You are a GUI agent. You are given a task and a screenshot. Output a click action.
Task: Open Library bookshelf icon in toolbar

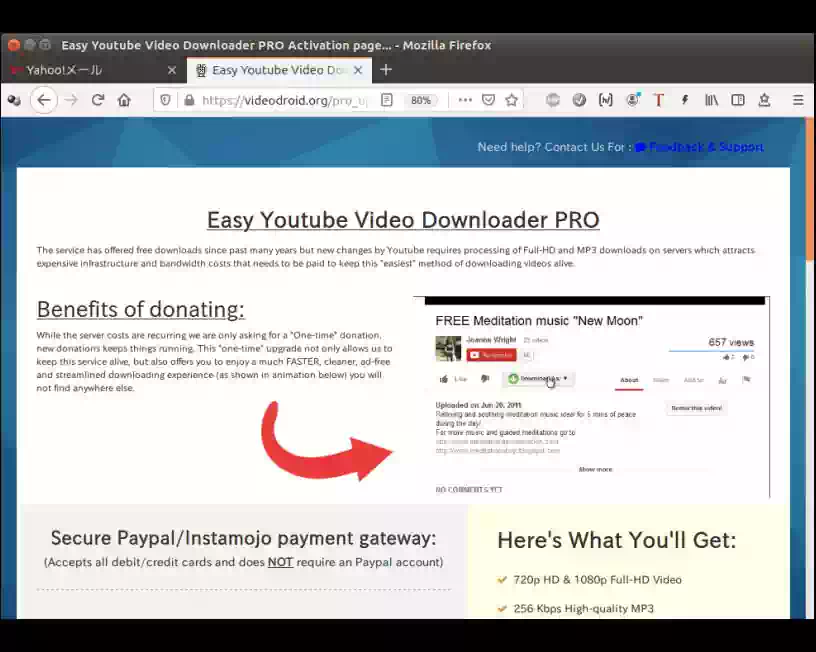711,100
